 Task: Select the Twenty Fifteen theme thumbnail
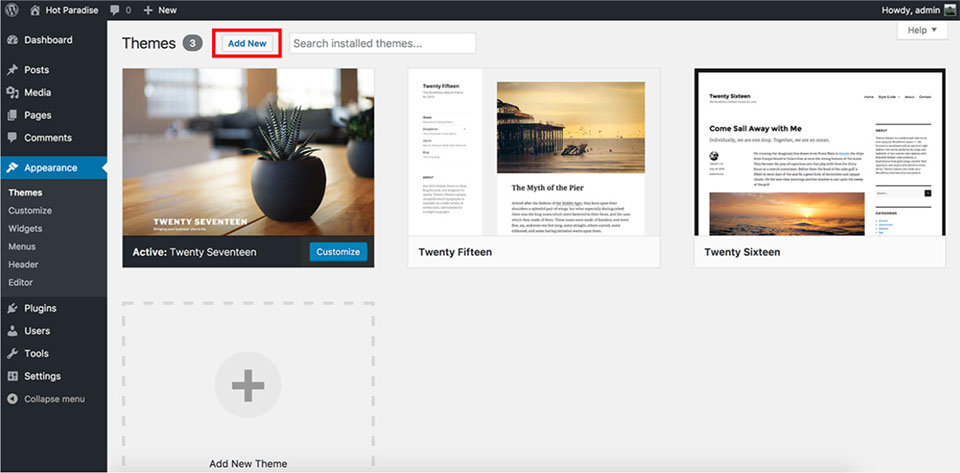[x=534, y=152]
